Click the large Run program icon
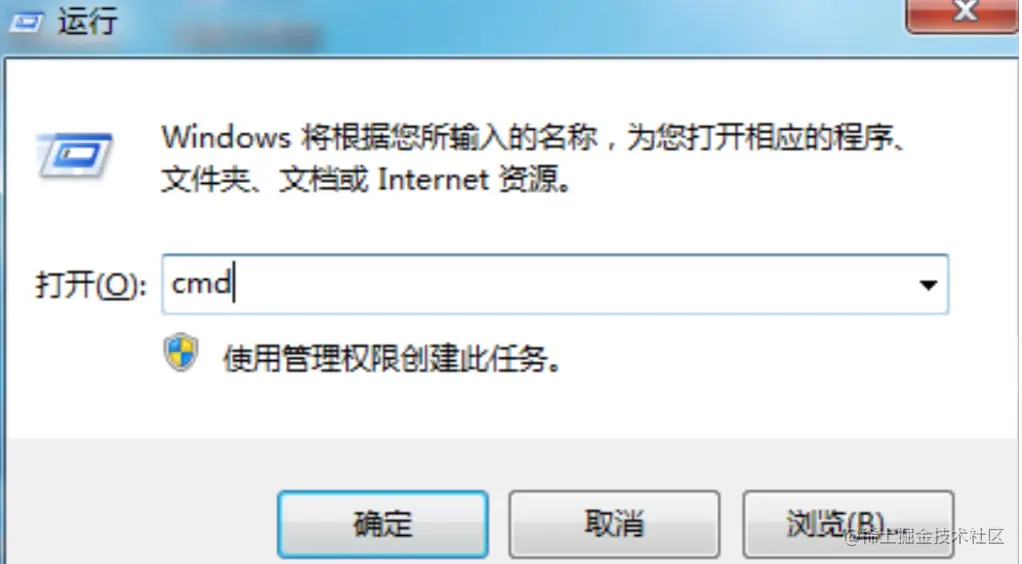Screen dimensions: 1022x564 (x=75, y=155)
